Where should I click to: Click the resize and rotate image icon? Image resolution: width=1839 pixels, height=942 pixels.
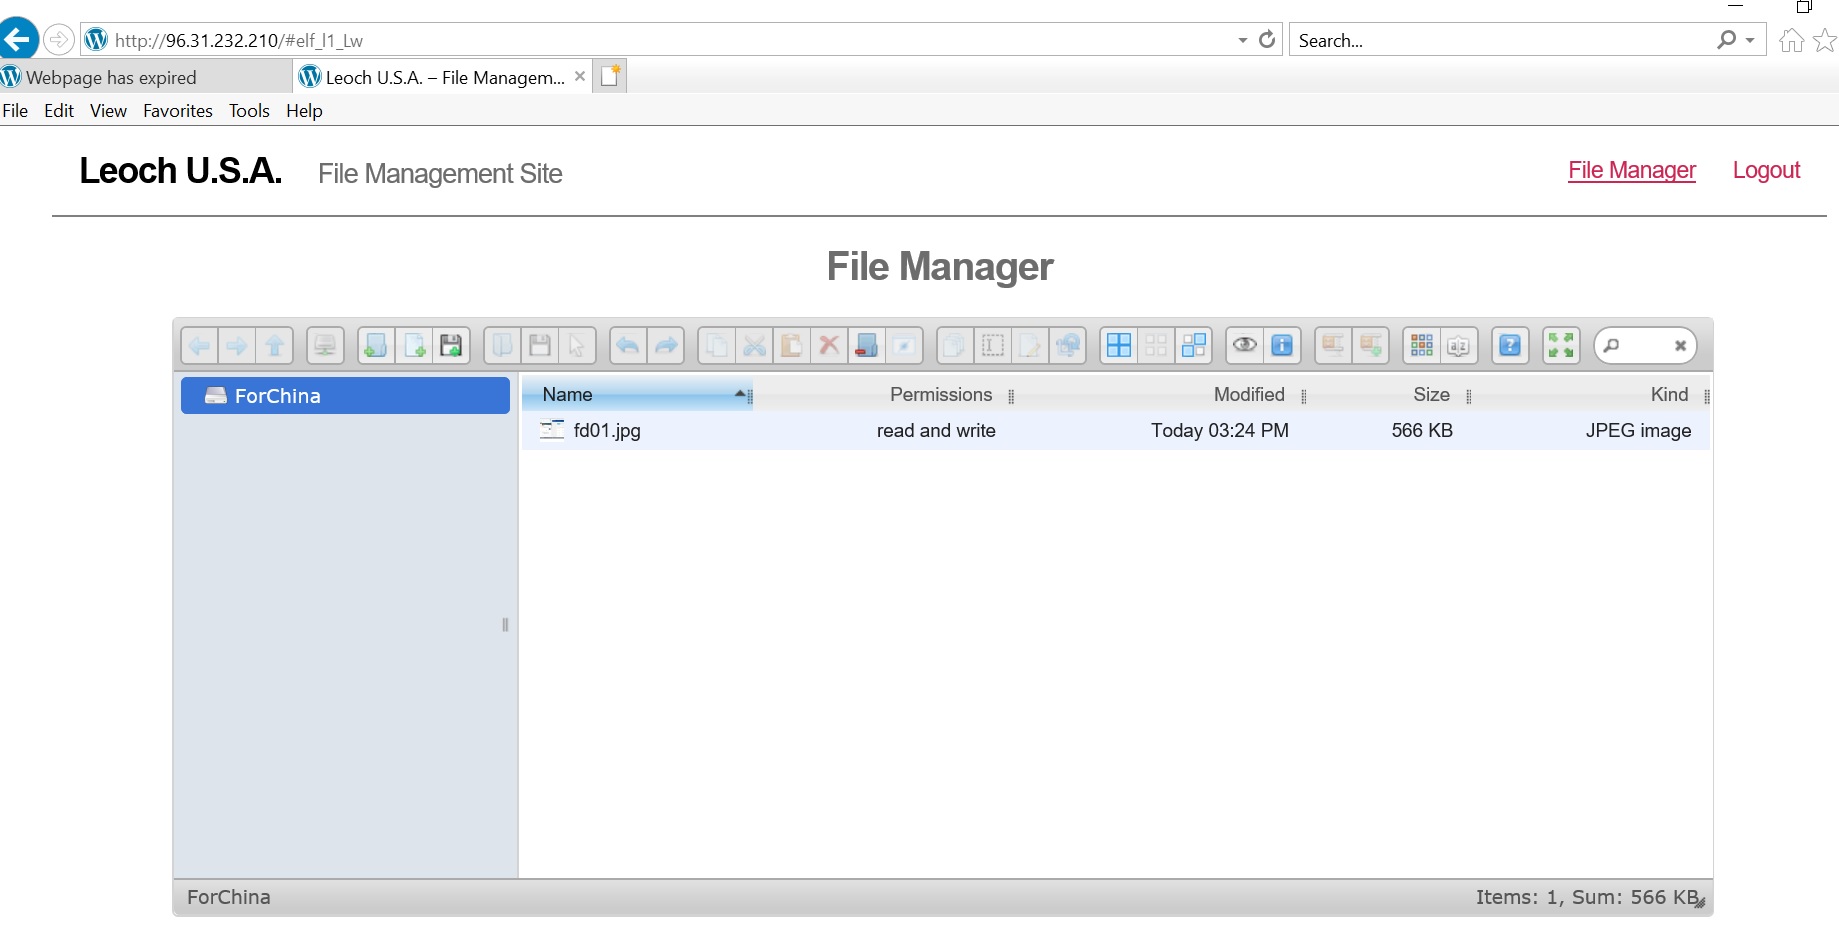[x=1068, y=346]
